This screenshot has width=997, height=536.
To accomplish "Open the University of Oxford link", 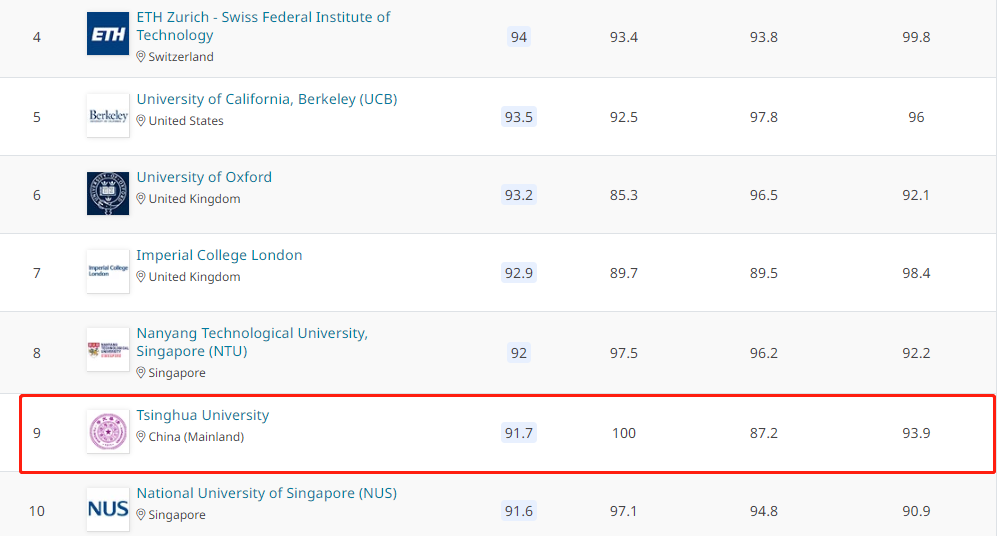I will click(x=204, y=177).
